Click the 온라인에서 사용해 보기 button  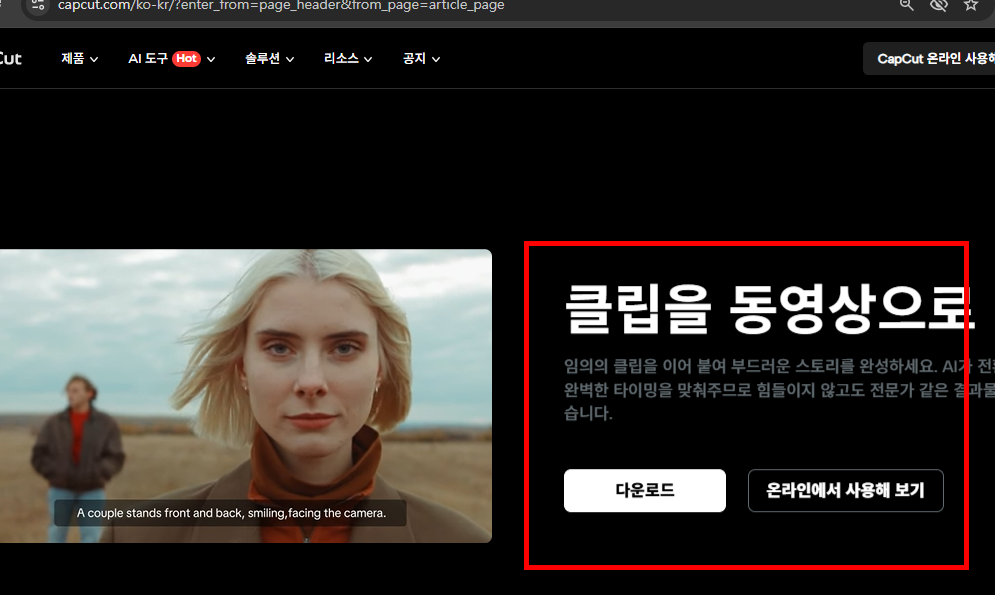click(846, 490)
